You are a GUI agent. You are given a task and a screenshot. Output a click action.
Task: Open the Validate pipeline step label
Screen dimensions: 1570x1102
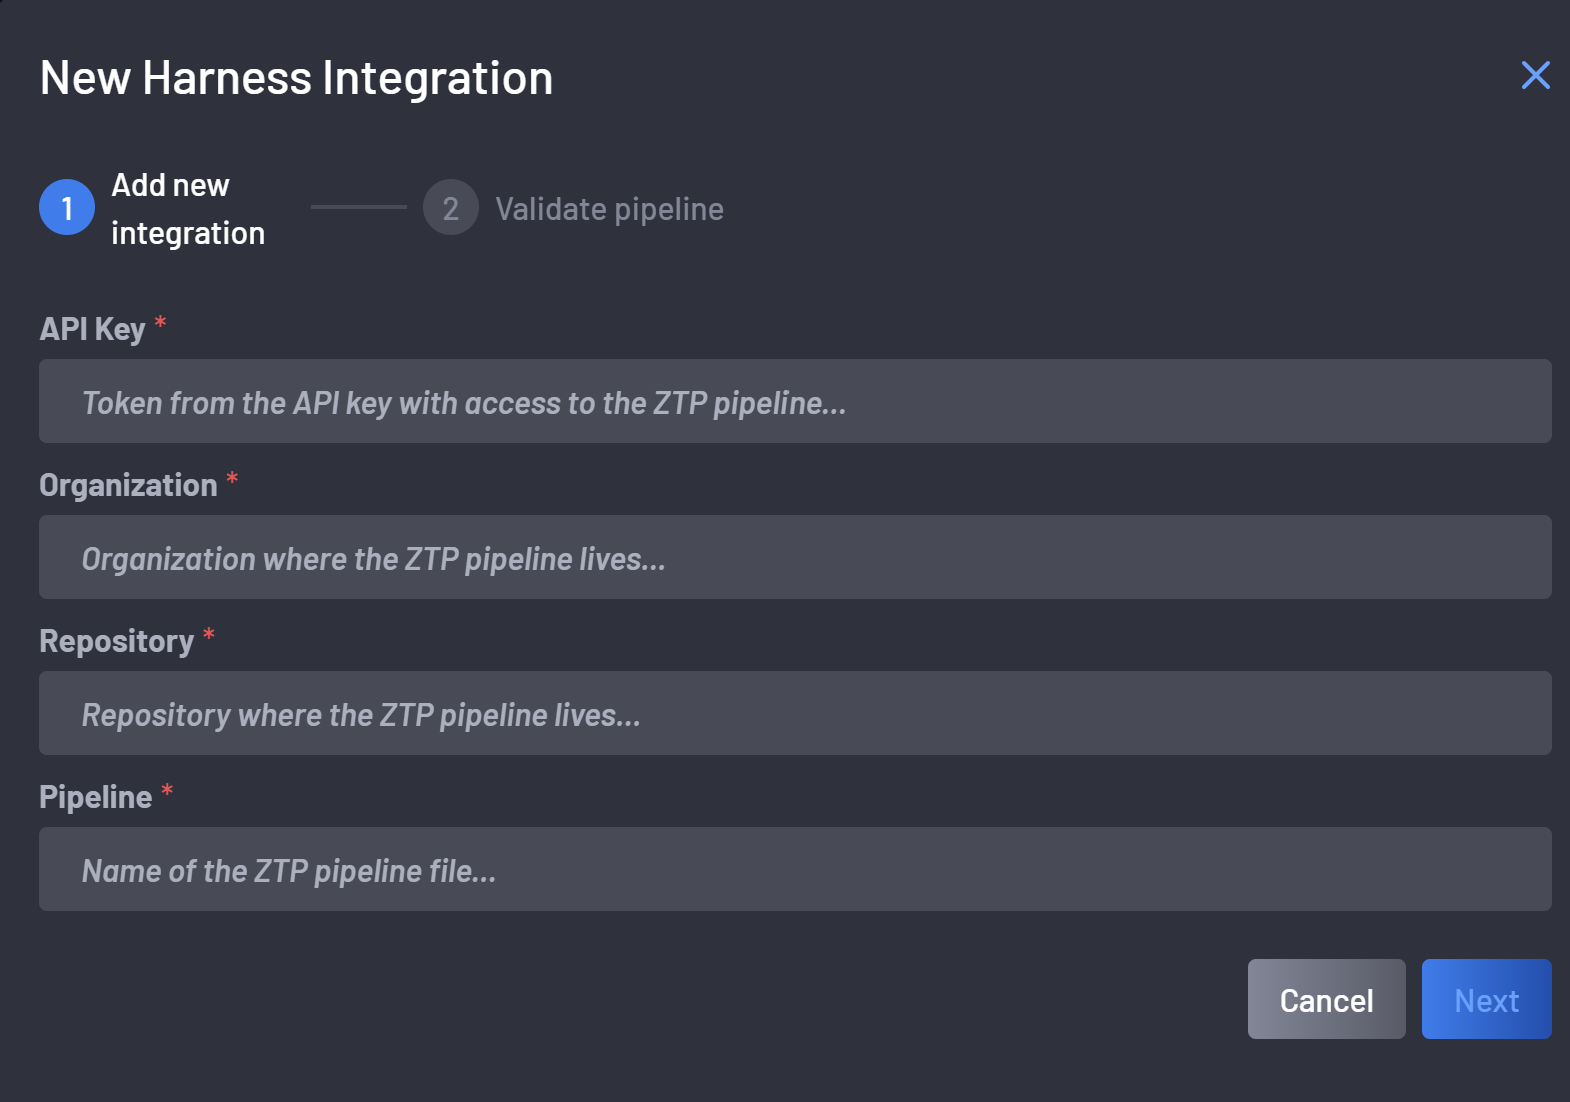pos(609,209)
